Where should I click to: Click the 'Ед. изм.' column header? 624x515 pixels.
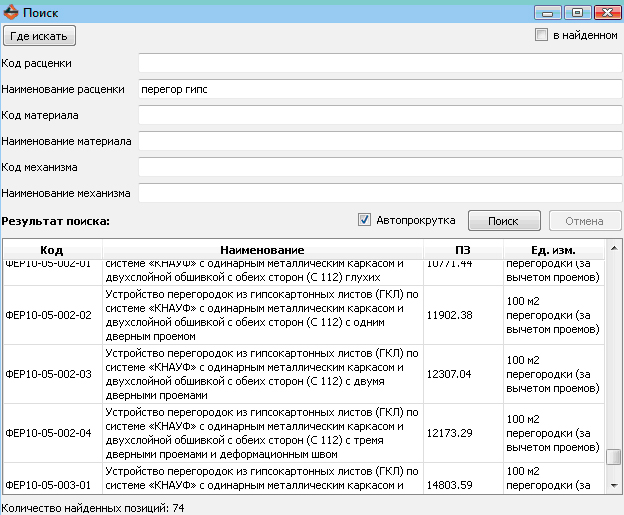click(x=552, y=249)
